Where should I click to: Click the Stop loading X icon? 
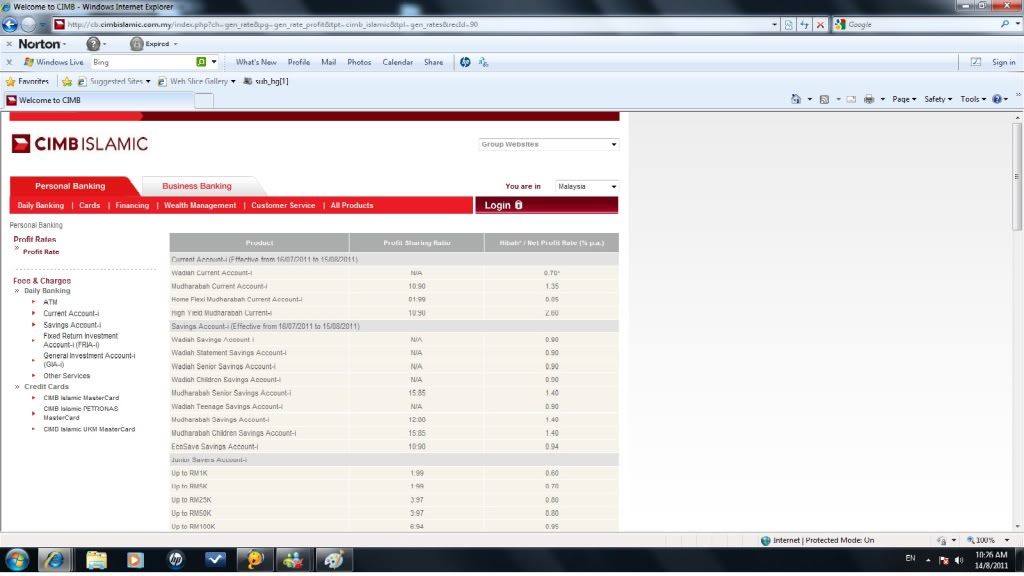[821, 24]
